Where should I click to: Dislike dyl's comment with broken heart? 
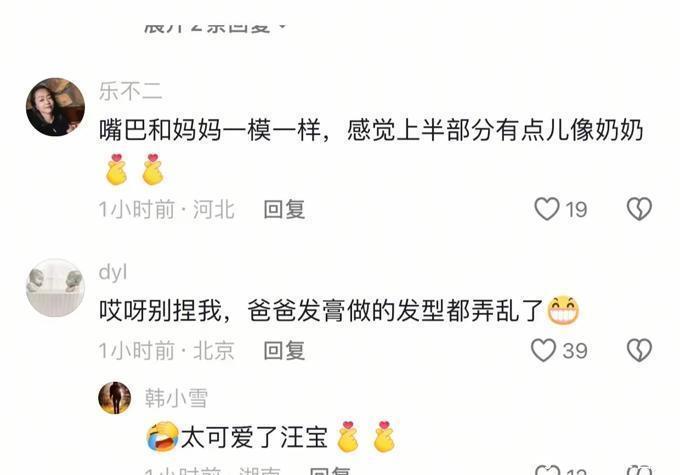[639, 350]
